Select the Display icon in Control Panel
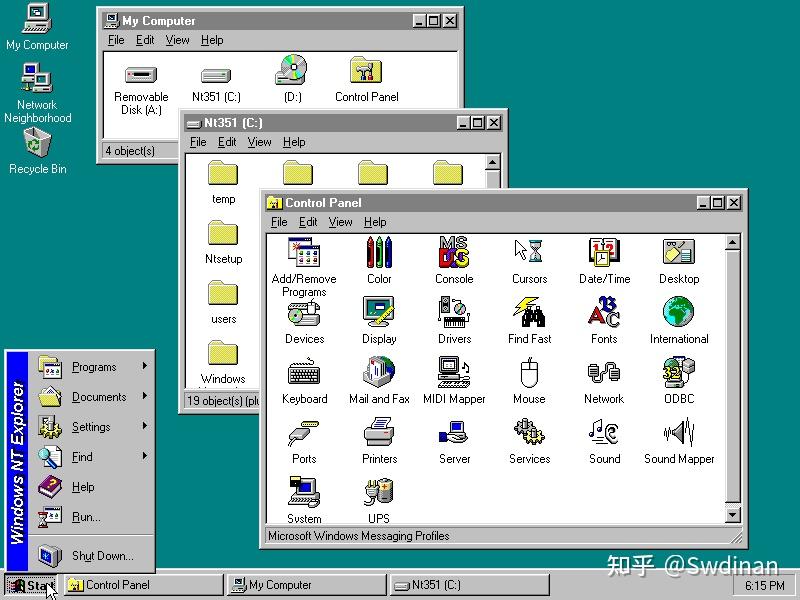This screenshot has width=800, height=600. click(x=380, y=314)
